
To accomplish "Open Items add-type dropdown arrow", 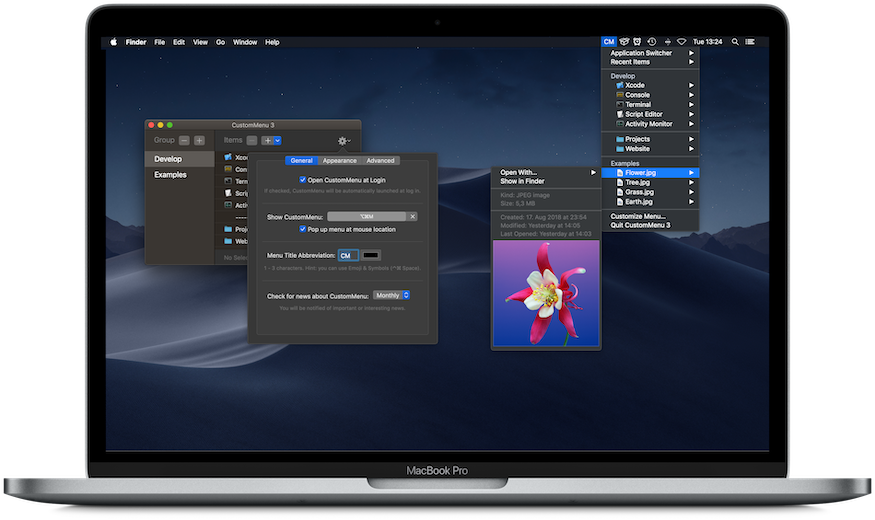I will pos(277,141).
